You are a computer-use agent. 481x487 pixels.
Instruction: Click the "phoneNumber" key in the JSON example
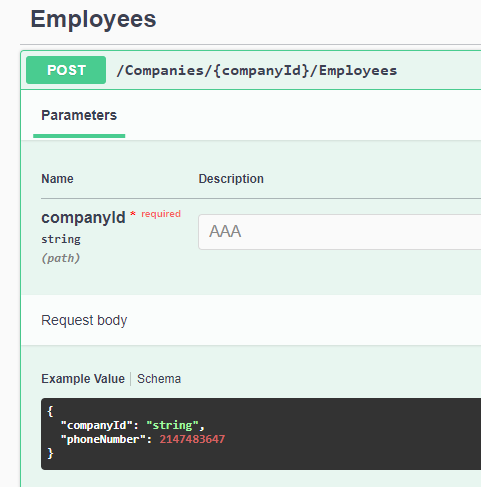tap(103, 439)
